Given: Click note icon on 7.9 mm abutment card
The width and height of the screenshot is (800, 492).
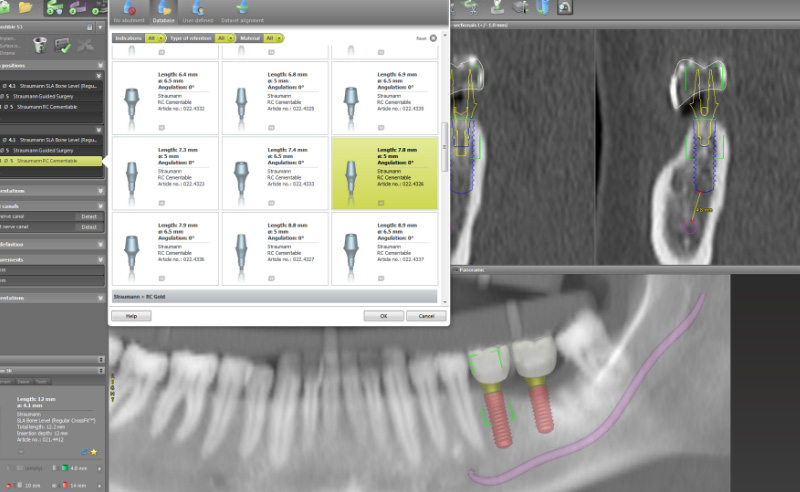Looking at the screenshot, I should point(162,279).
